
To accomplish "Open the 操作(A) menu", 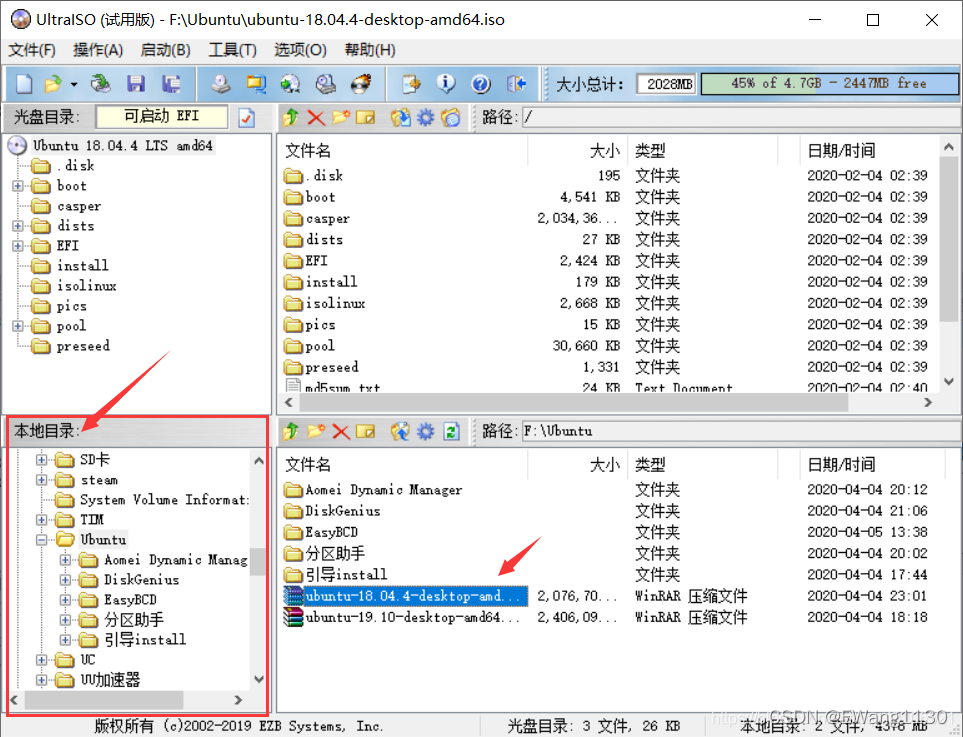I will tap(98, 50).
